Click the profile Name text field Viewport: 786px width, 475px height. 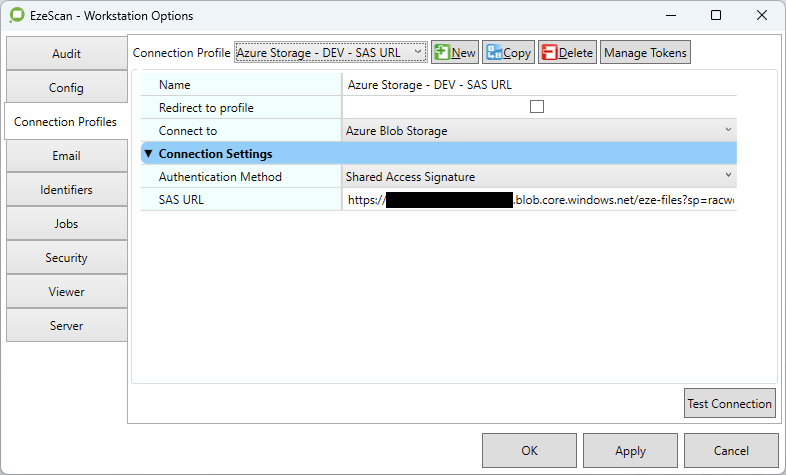pos(540,85)
